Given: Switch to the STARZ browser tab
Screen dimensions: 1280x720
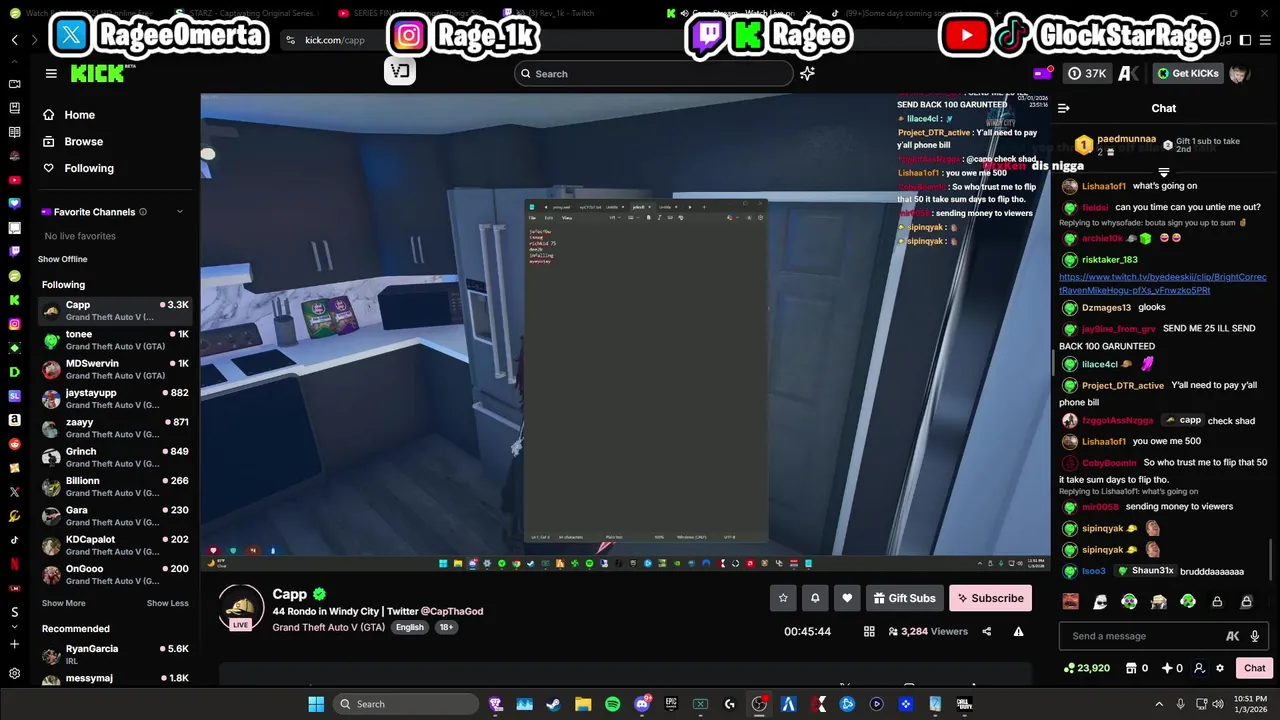Looking at the screenshot, I should (247, 13).
